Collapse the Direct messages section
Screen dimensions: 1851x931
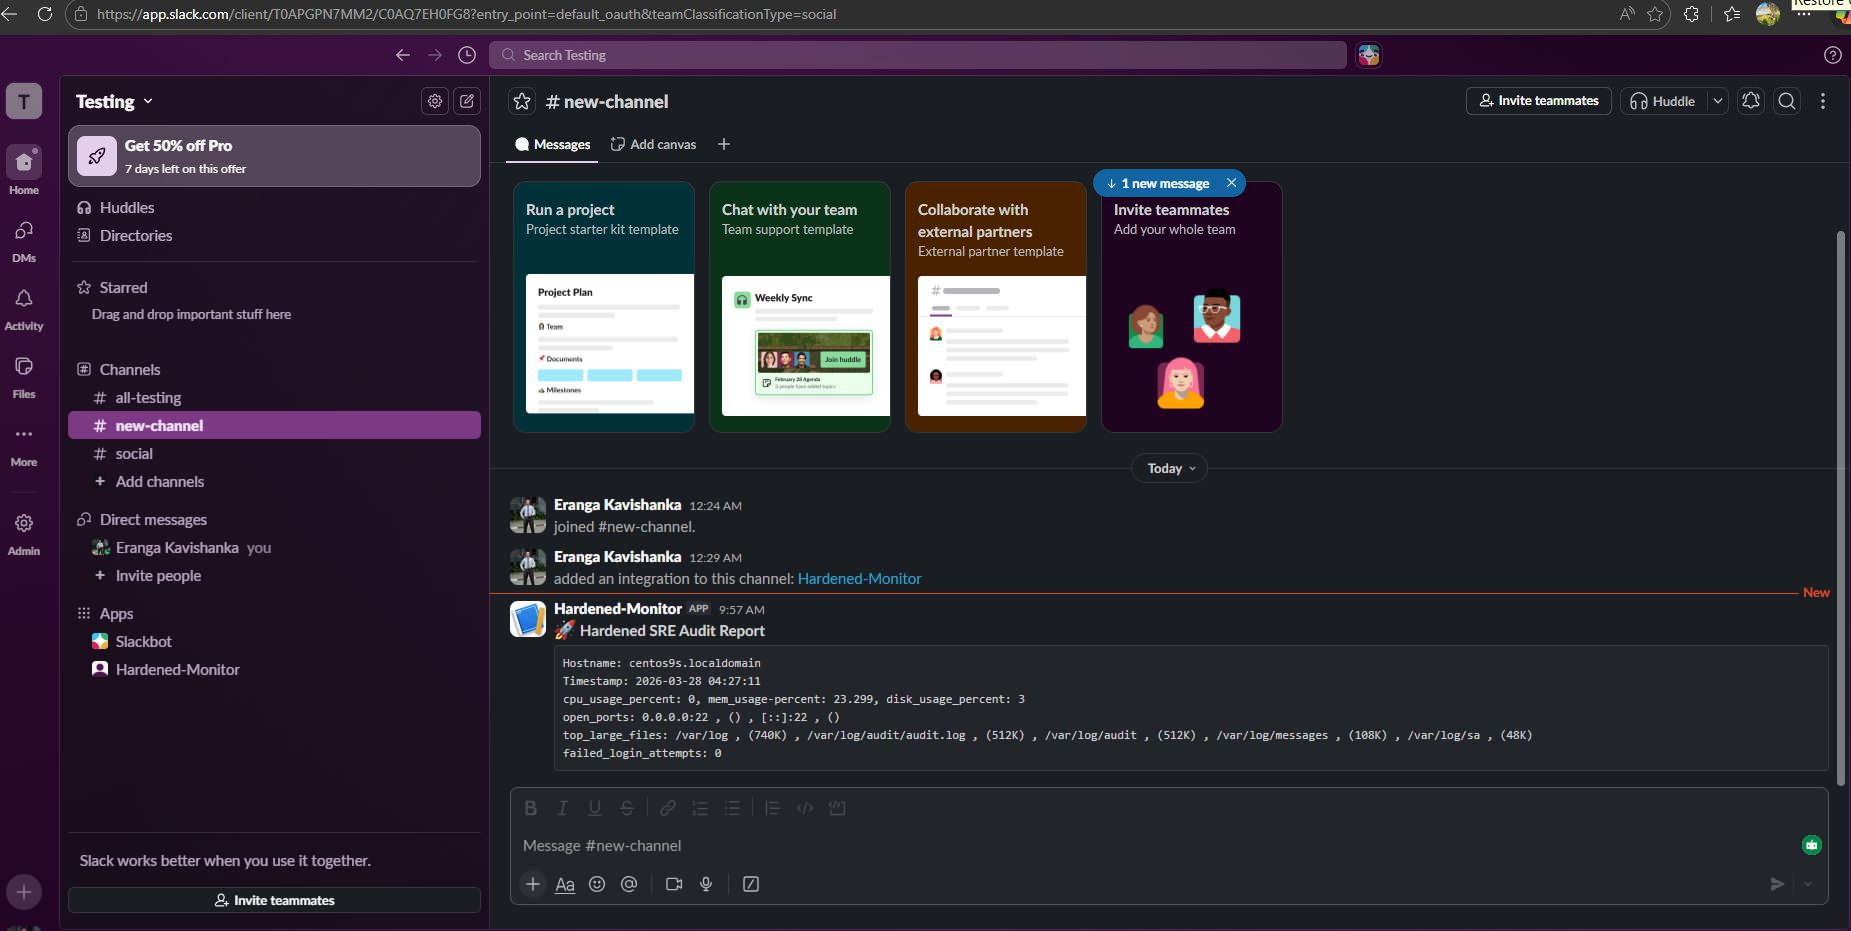point(153,519)
